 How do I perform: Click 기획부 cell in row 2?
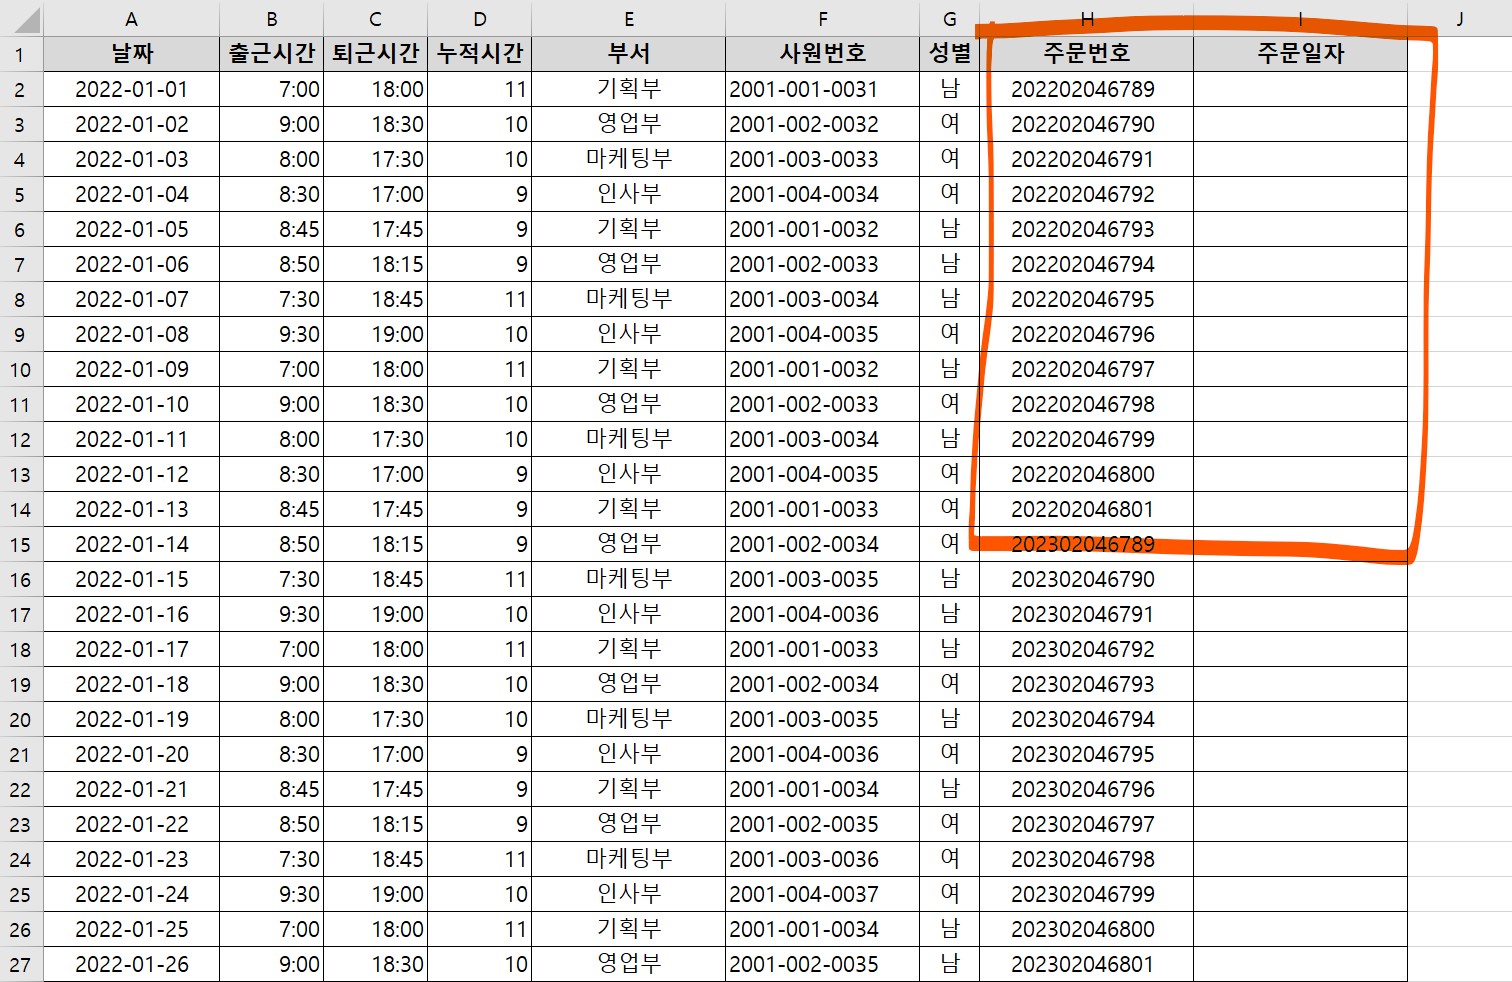[629, 90]
